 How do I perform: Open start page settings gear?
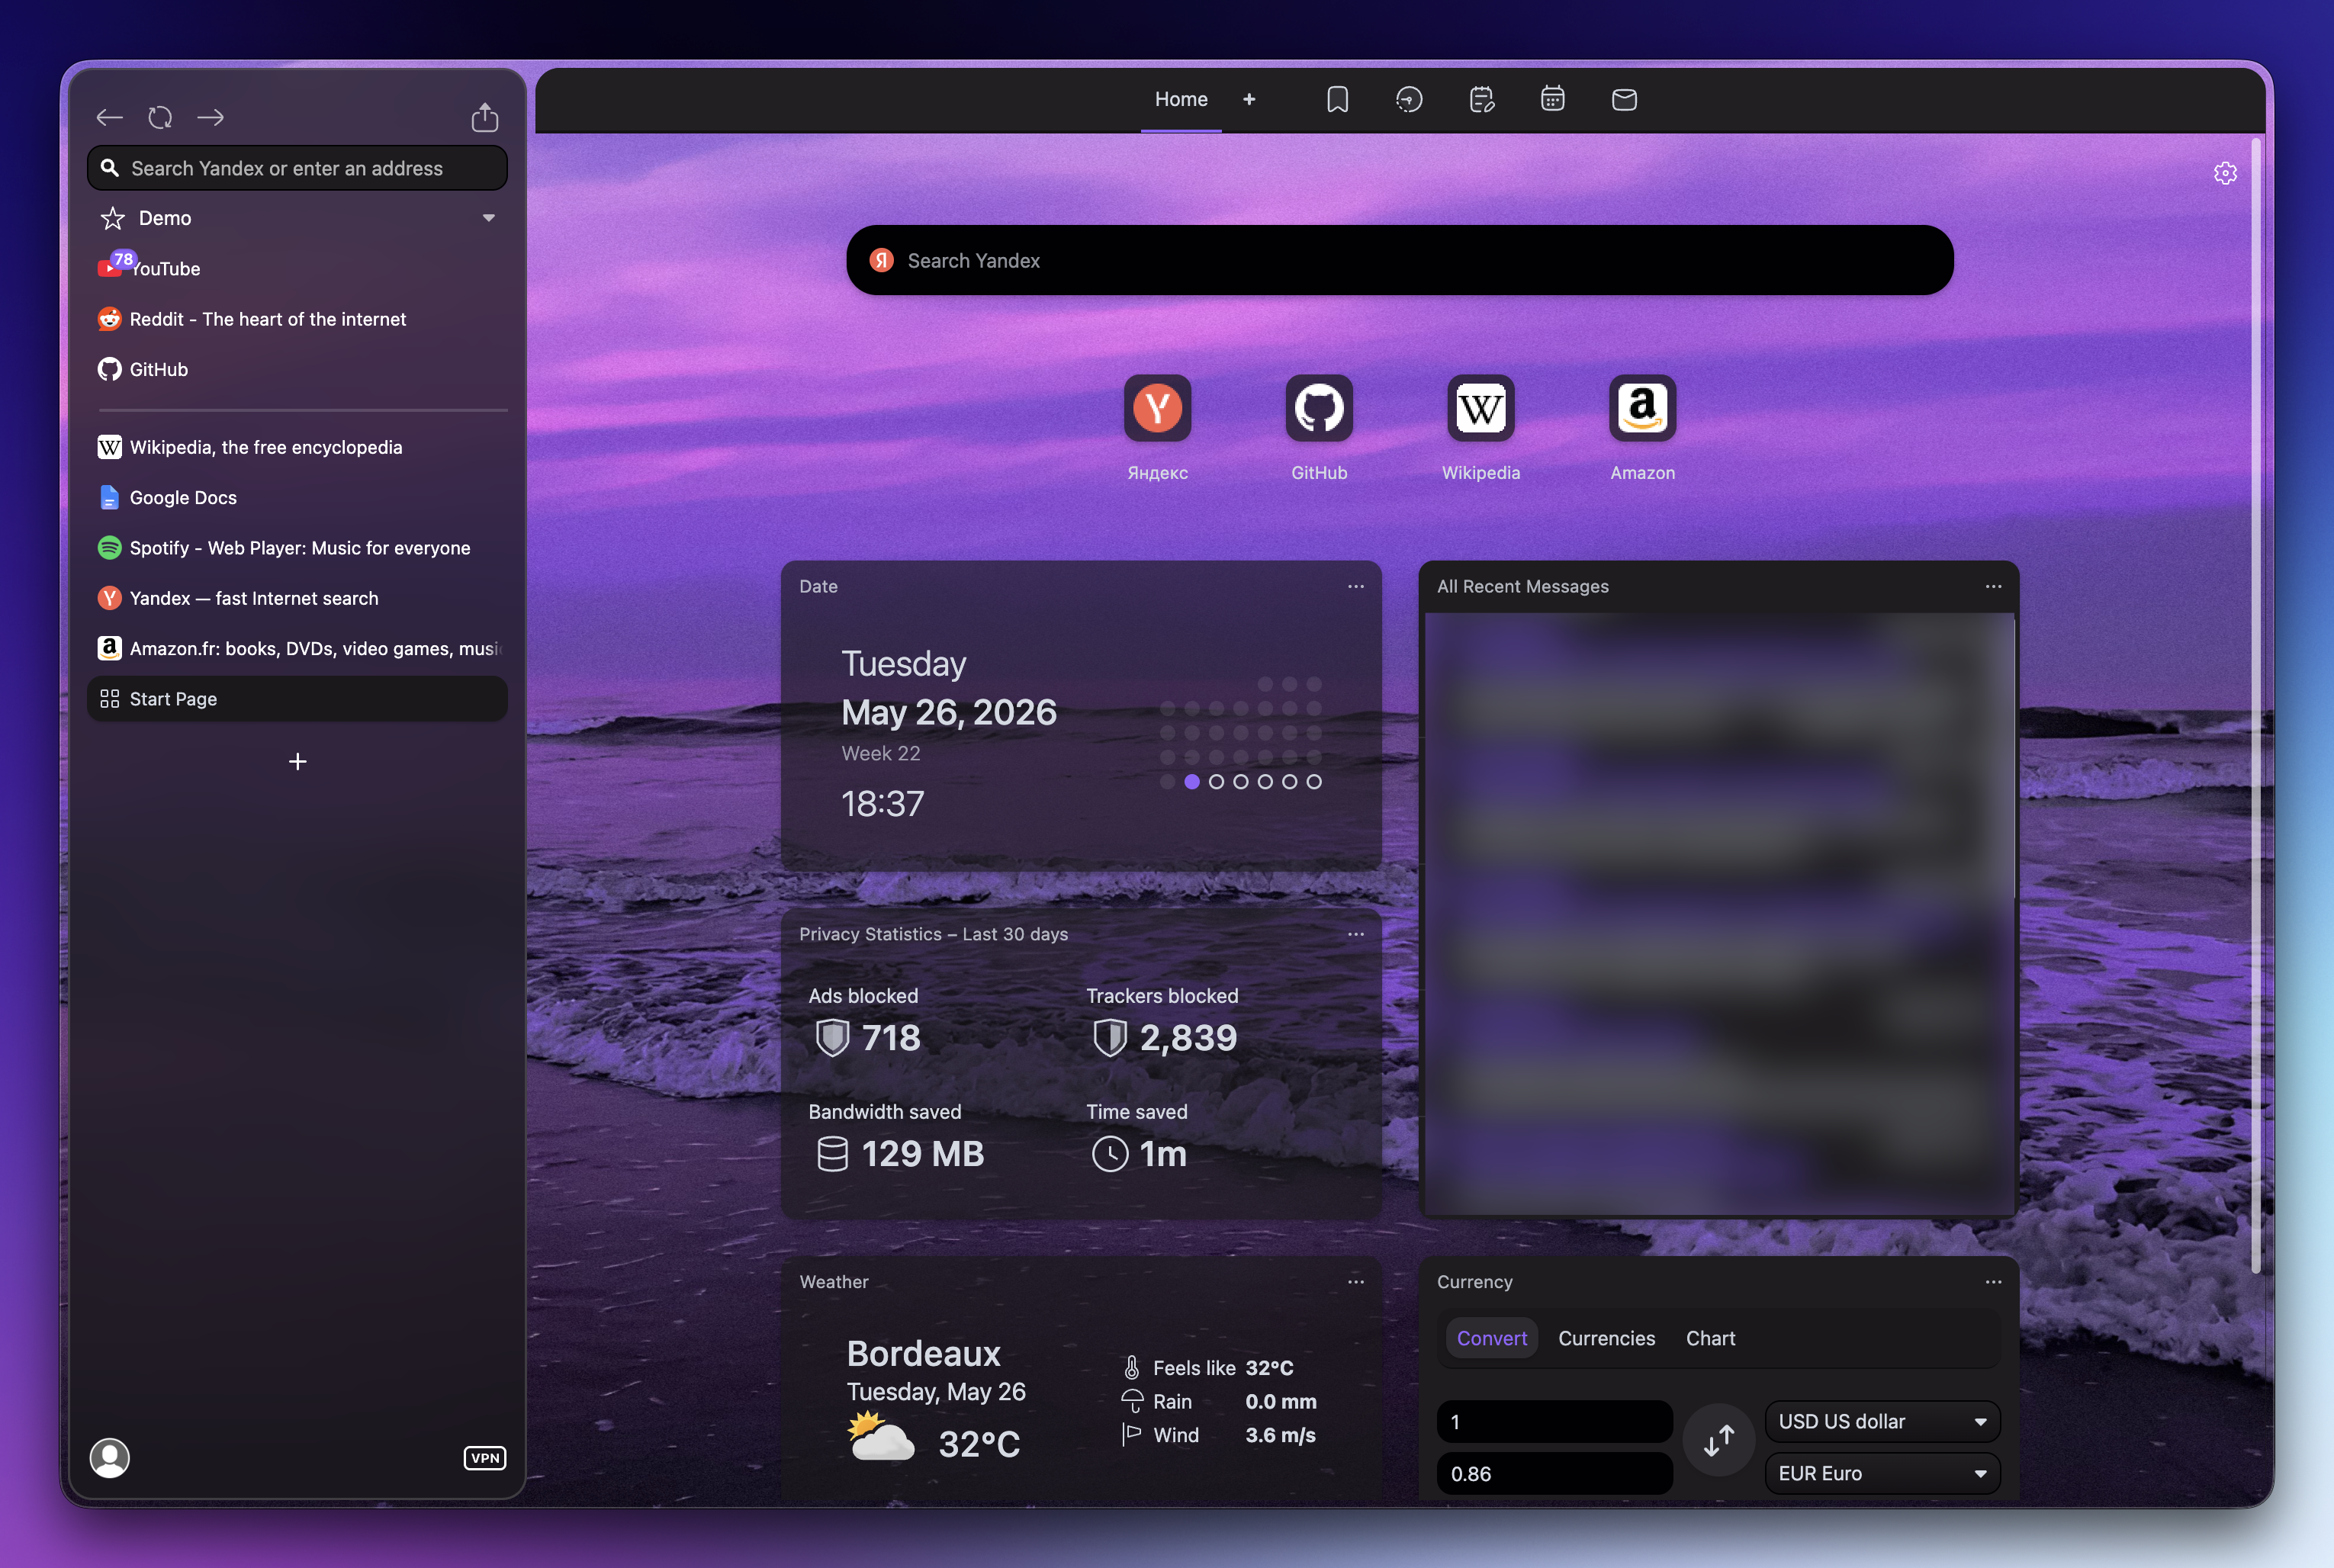2225,173
